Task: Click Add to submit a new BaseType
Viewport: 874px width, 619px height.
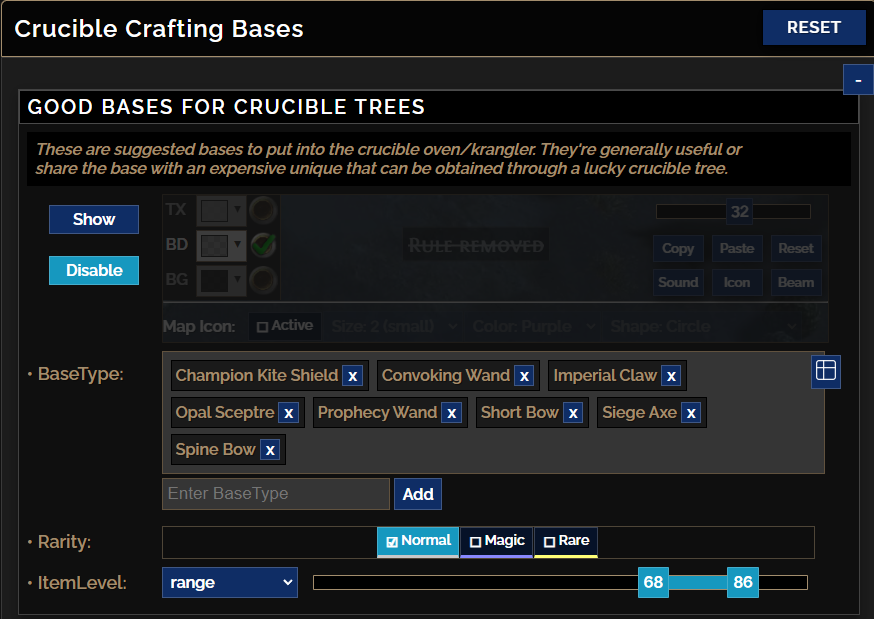Action: tap(417, 493)
